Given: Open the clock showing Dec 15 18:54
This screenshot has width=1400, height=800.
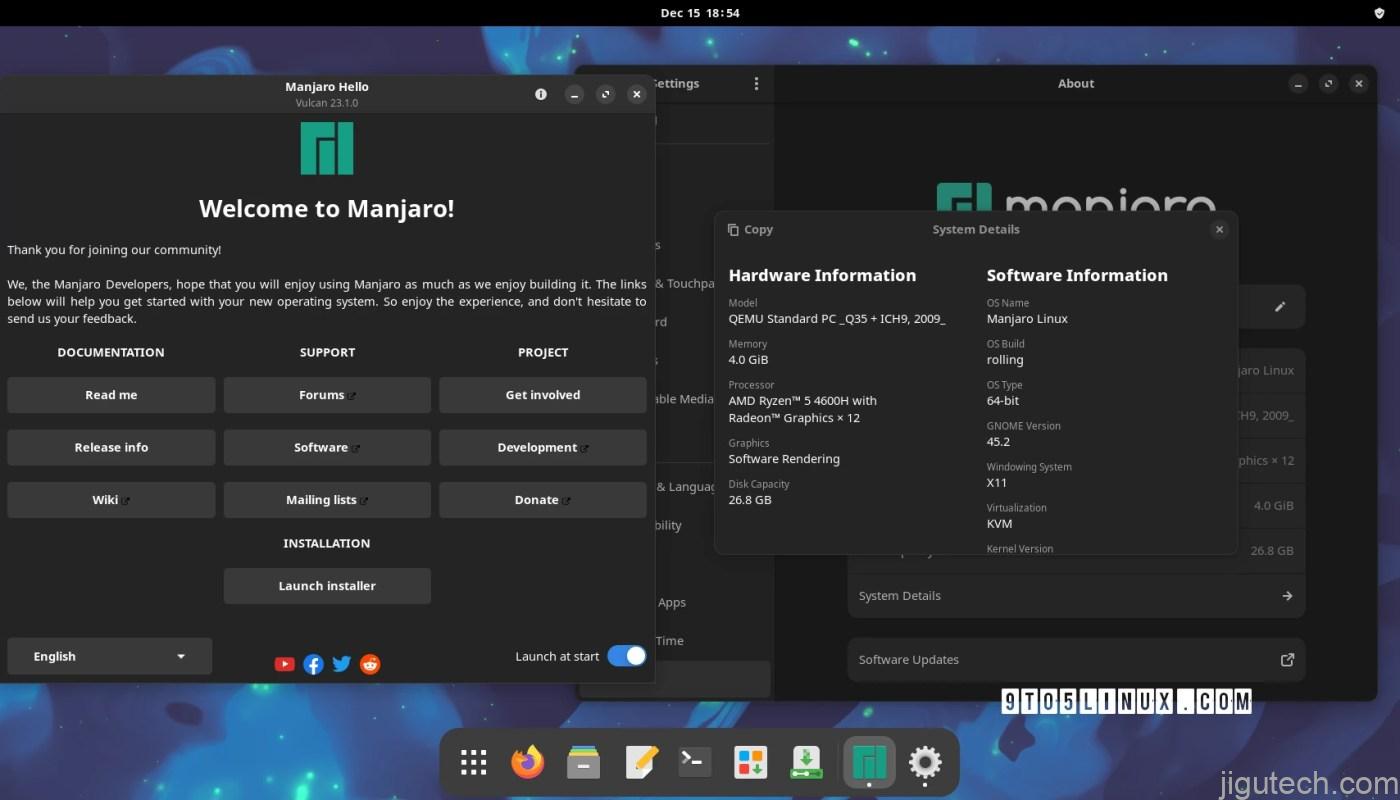Looking at the screenshot, I should pos(700,13).
